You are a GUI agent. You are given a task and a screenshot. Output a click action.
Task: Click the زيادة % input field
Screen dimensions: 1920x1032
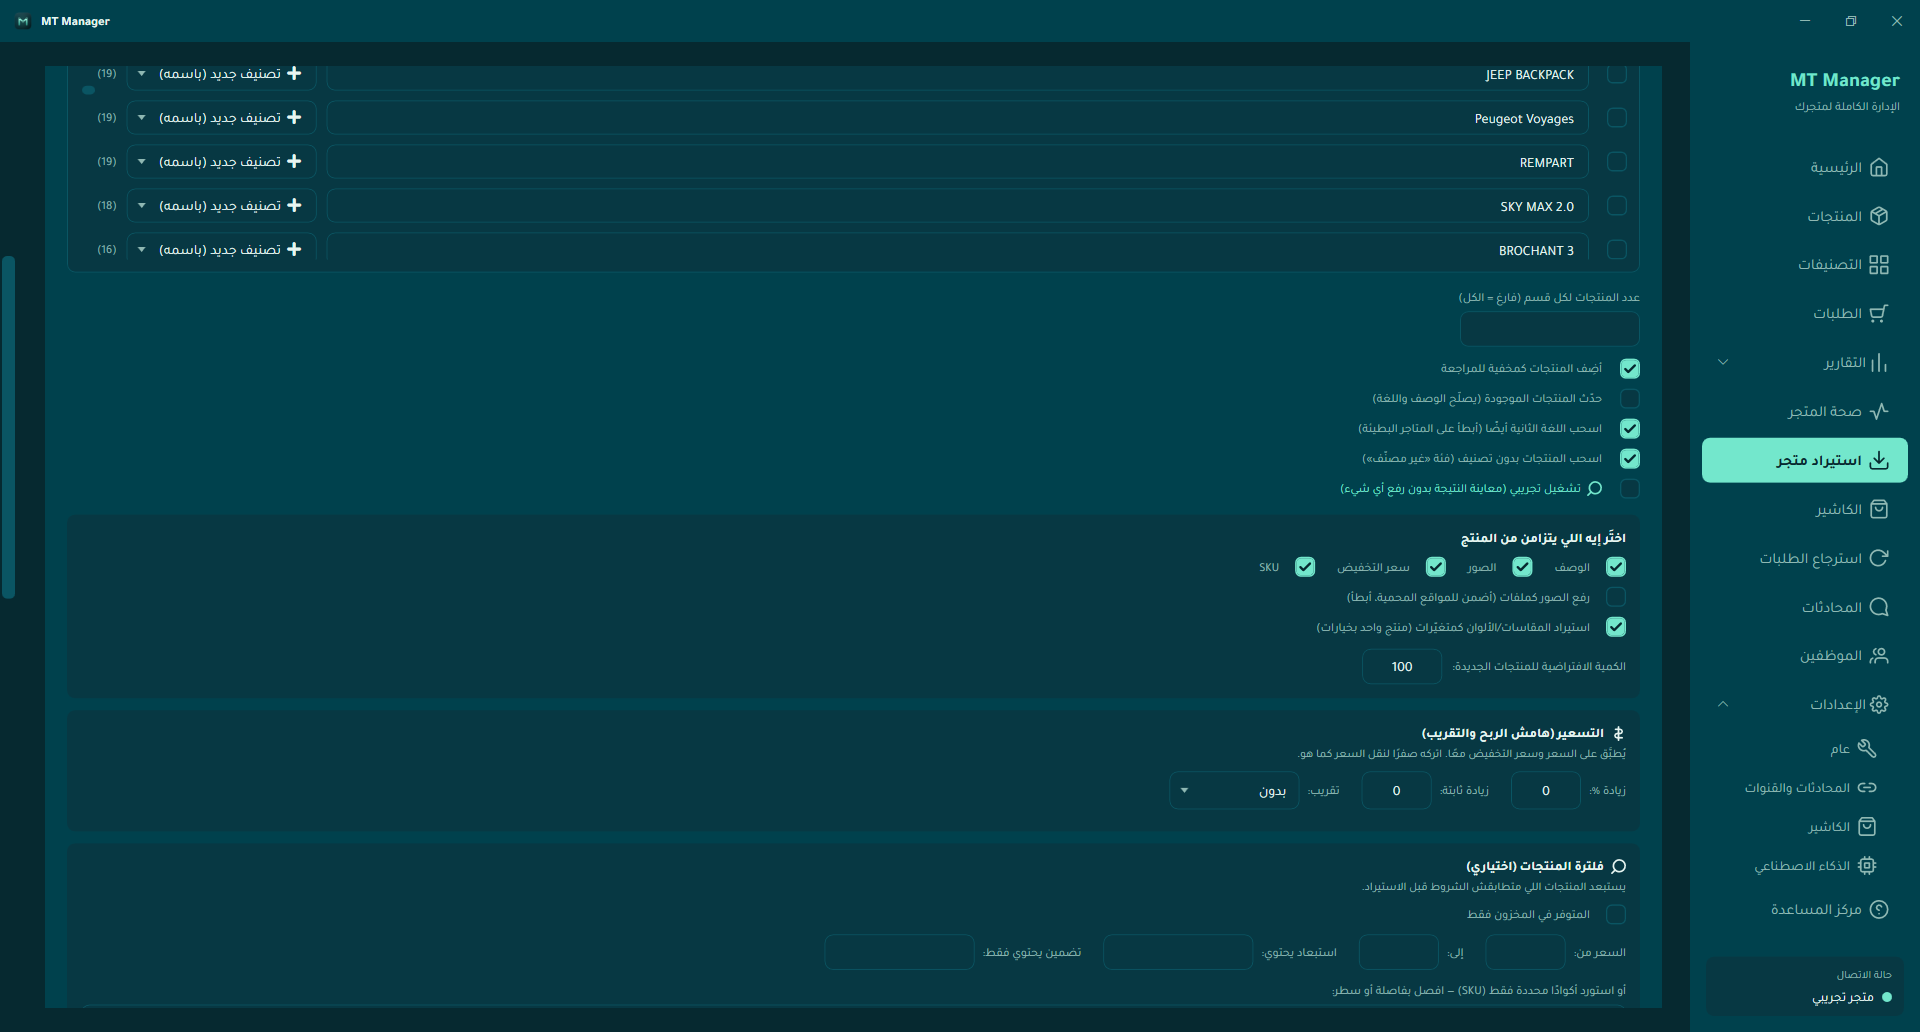point(1545,790)
